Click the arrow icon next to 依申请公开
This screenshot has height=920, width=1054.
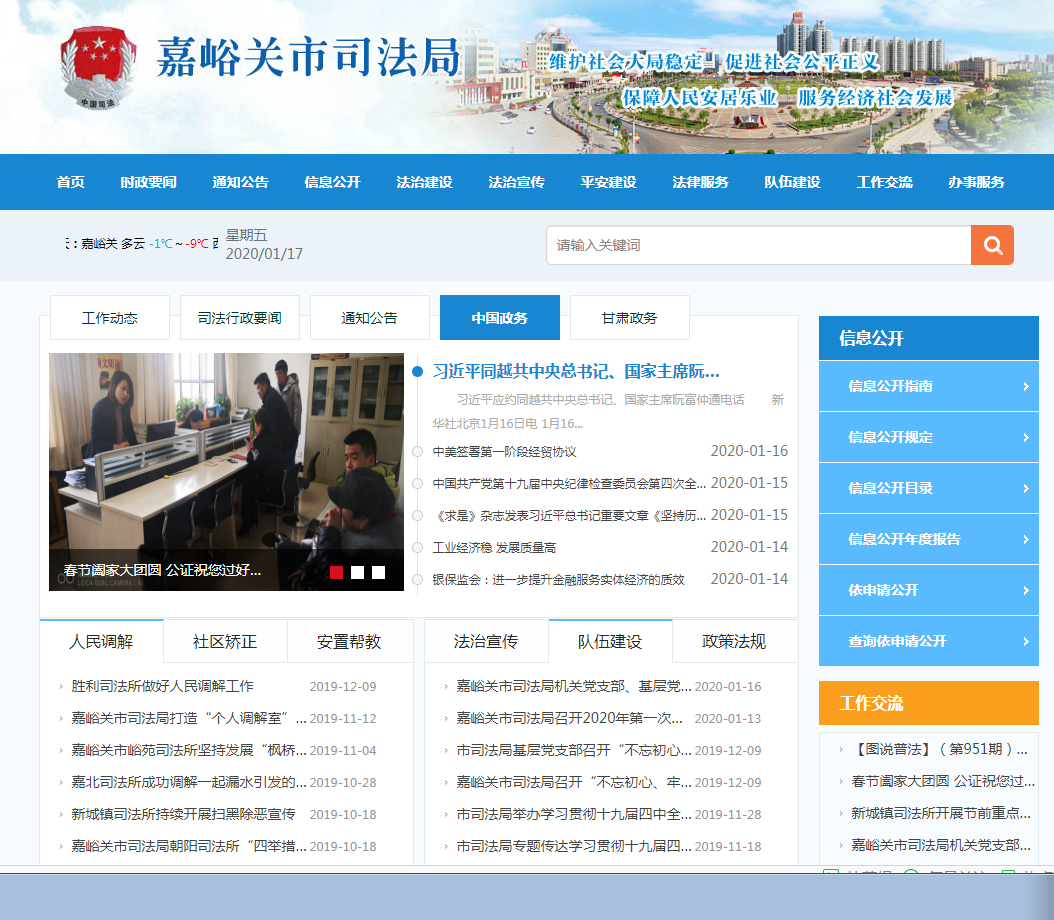pos(1026,590)
